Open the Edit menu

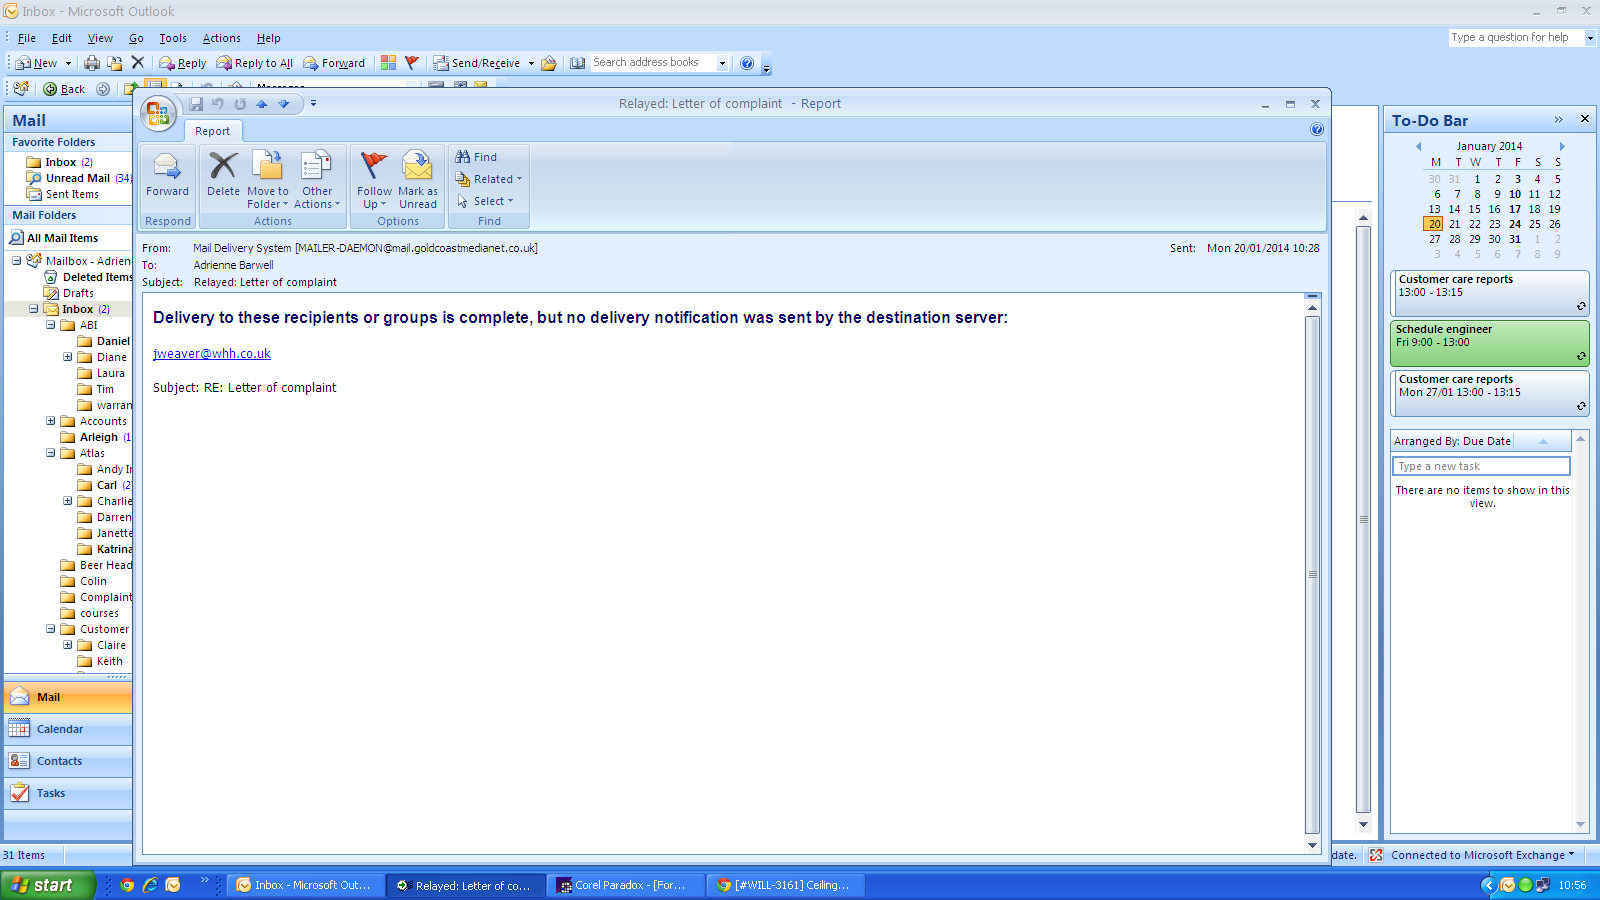[x=62, y=38]
